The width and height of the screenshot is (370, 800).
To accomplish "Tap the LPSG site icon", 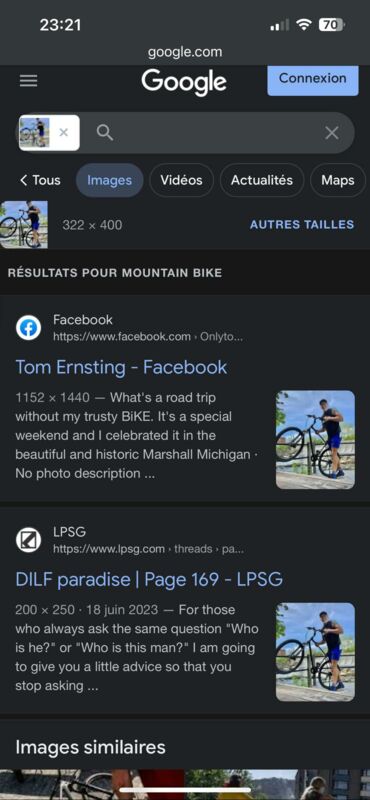I will pyautogui.click(x=29, y=540).
